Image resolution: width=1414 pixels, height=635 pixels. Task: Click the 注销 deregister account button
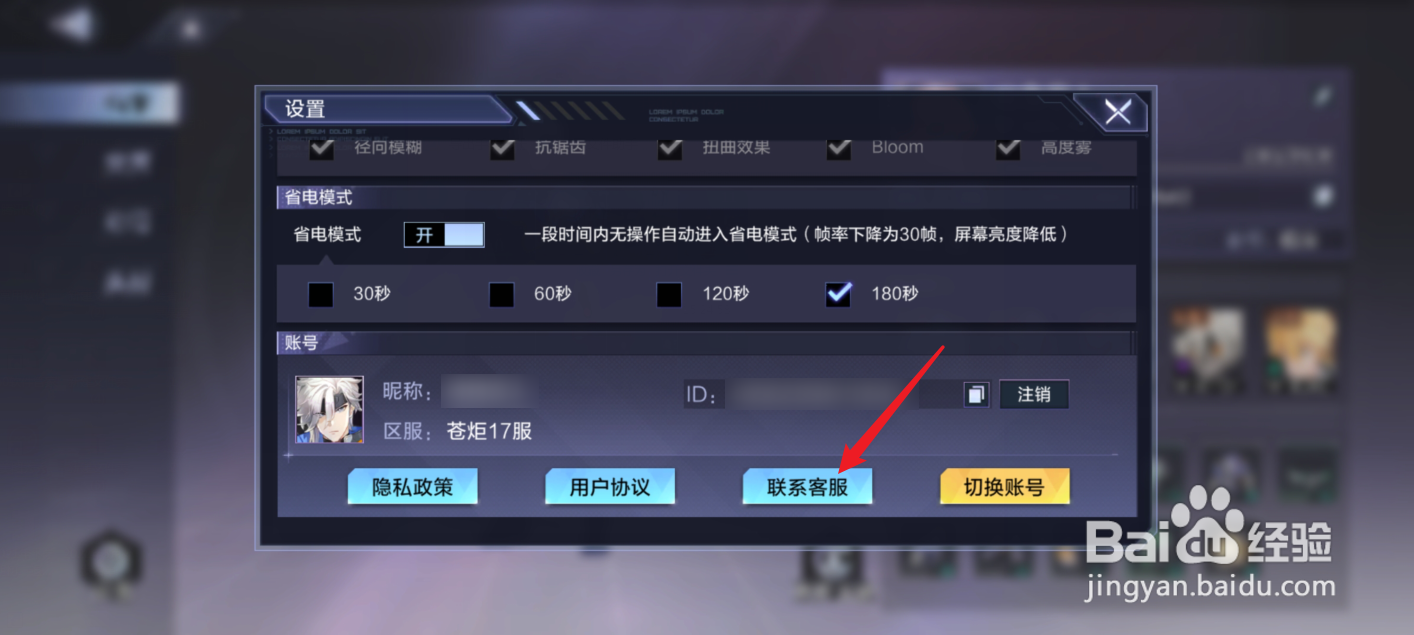(x=1034, y=394)
